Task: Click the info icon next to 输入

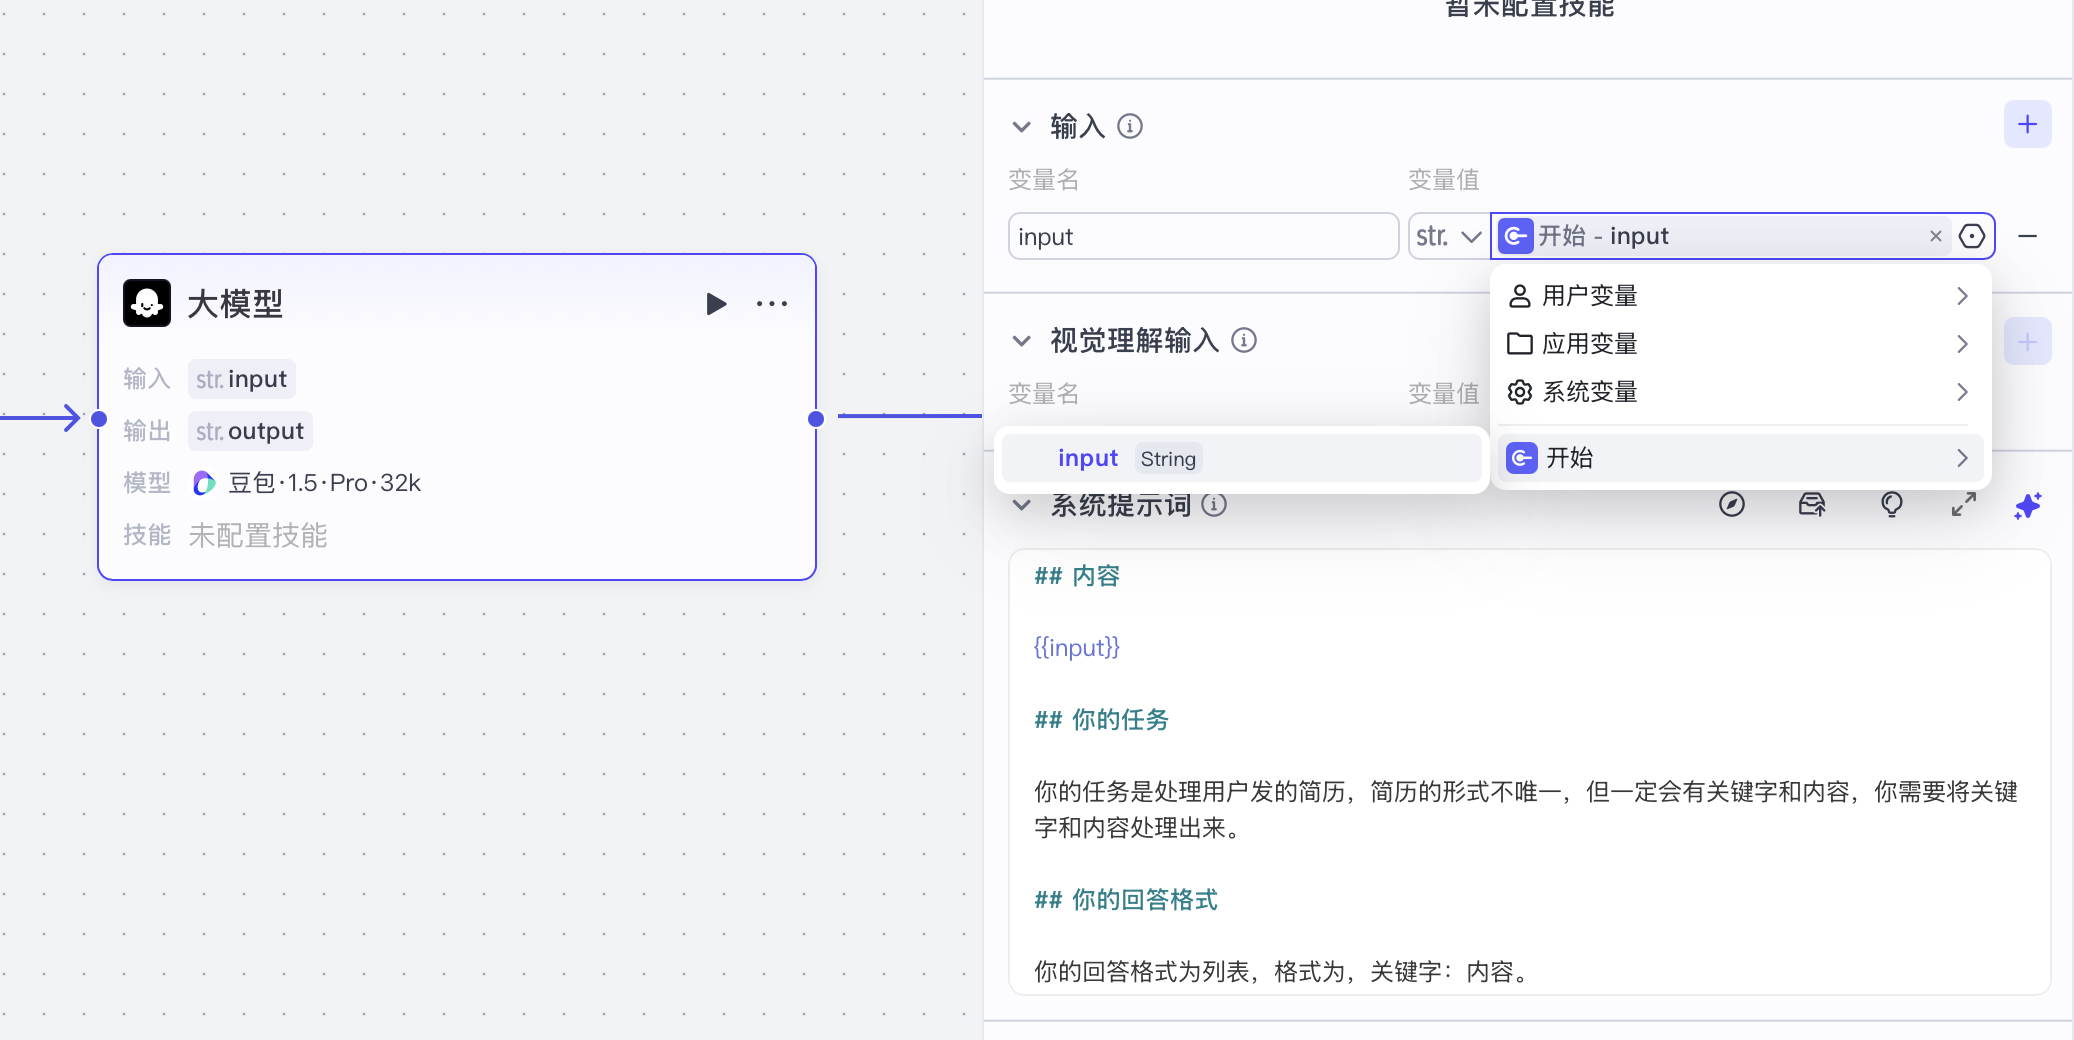Action: point(1129,127)
